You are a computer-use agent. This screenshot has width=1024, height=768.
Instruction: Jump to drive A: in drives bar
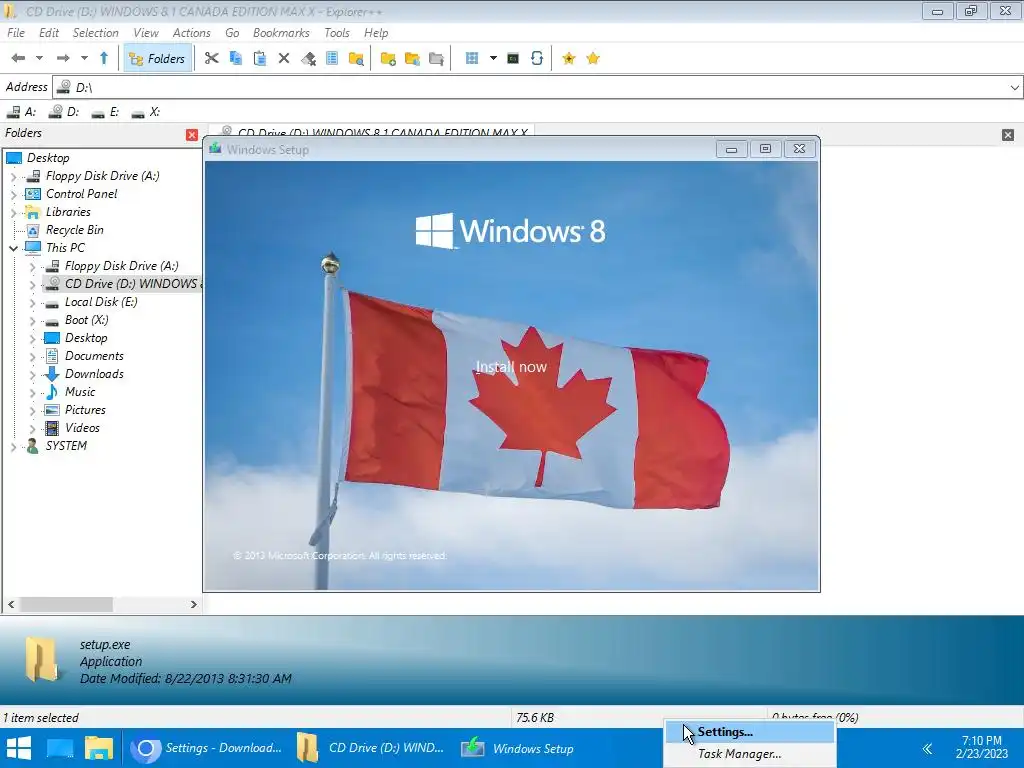pyautogui.click(x=21, y=112)
